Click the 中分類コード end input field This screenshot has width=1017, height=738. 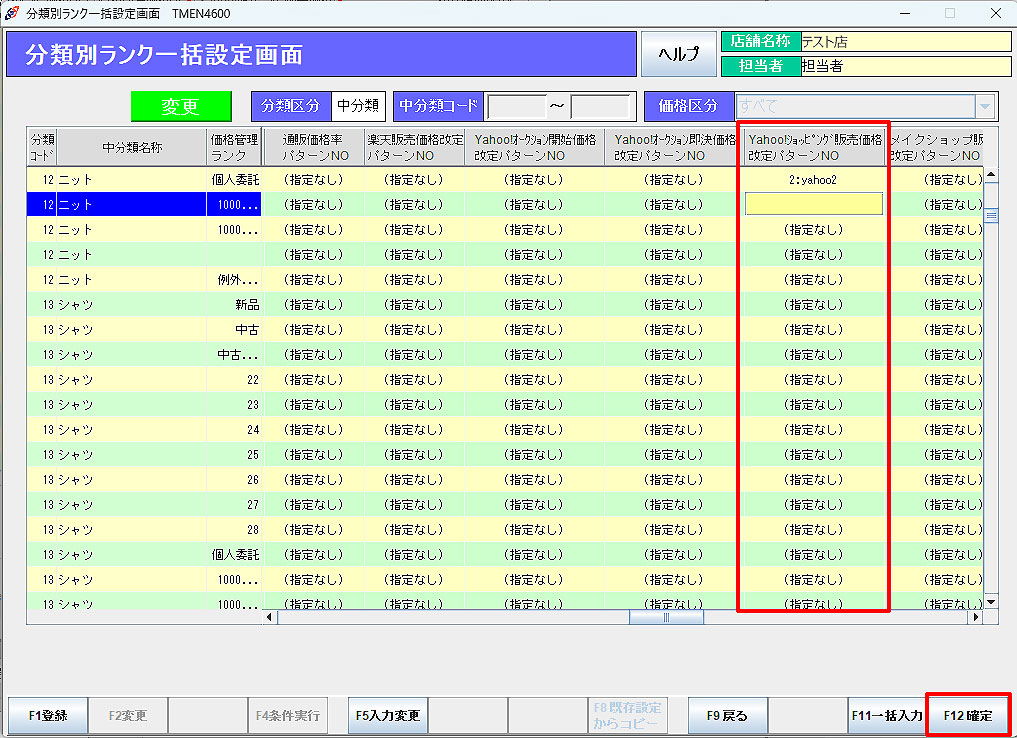pyautogui.click(x=600, y=106)
